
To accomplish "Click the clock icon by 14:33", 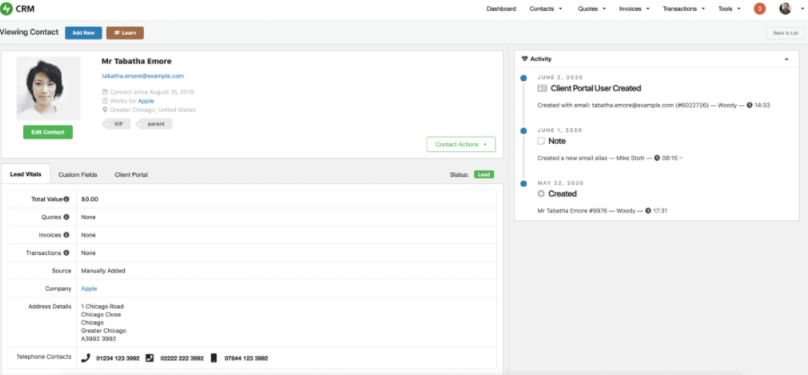I will 750,105.
